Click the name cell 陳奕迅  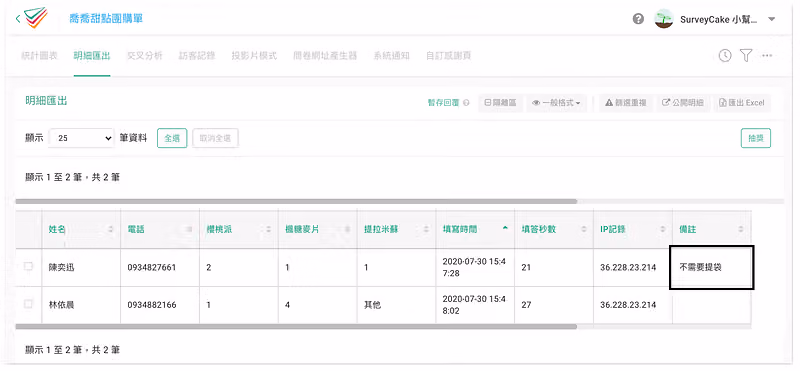click(x=62, y=267)
